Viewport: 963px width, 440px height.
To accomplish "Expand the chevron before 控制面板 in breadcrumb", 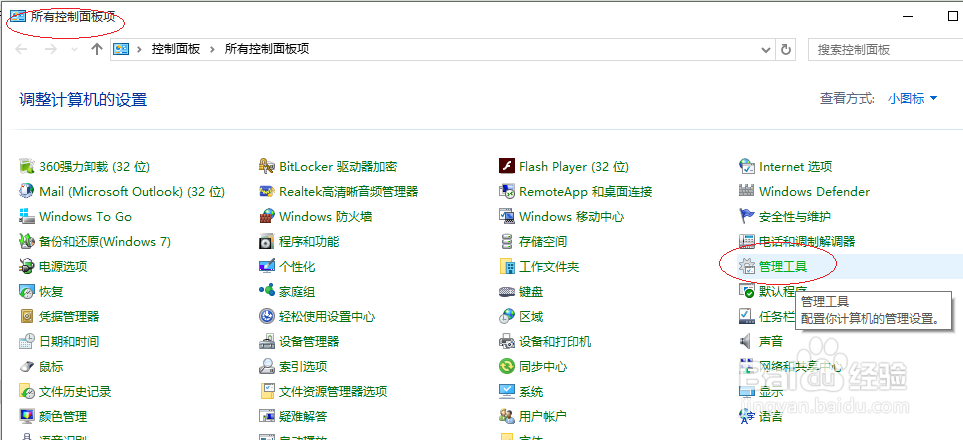I will coord(139,50).
